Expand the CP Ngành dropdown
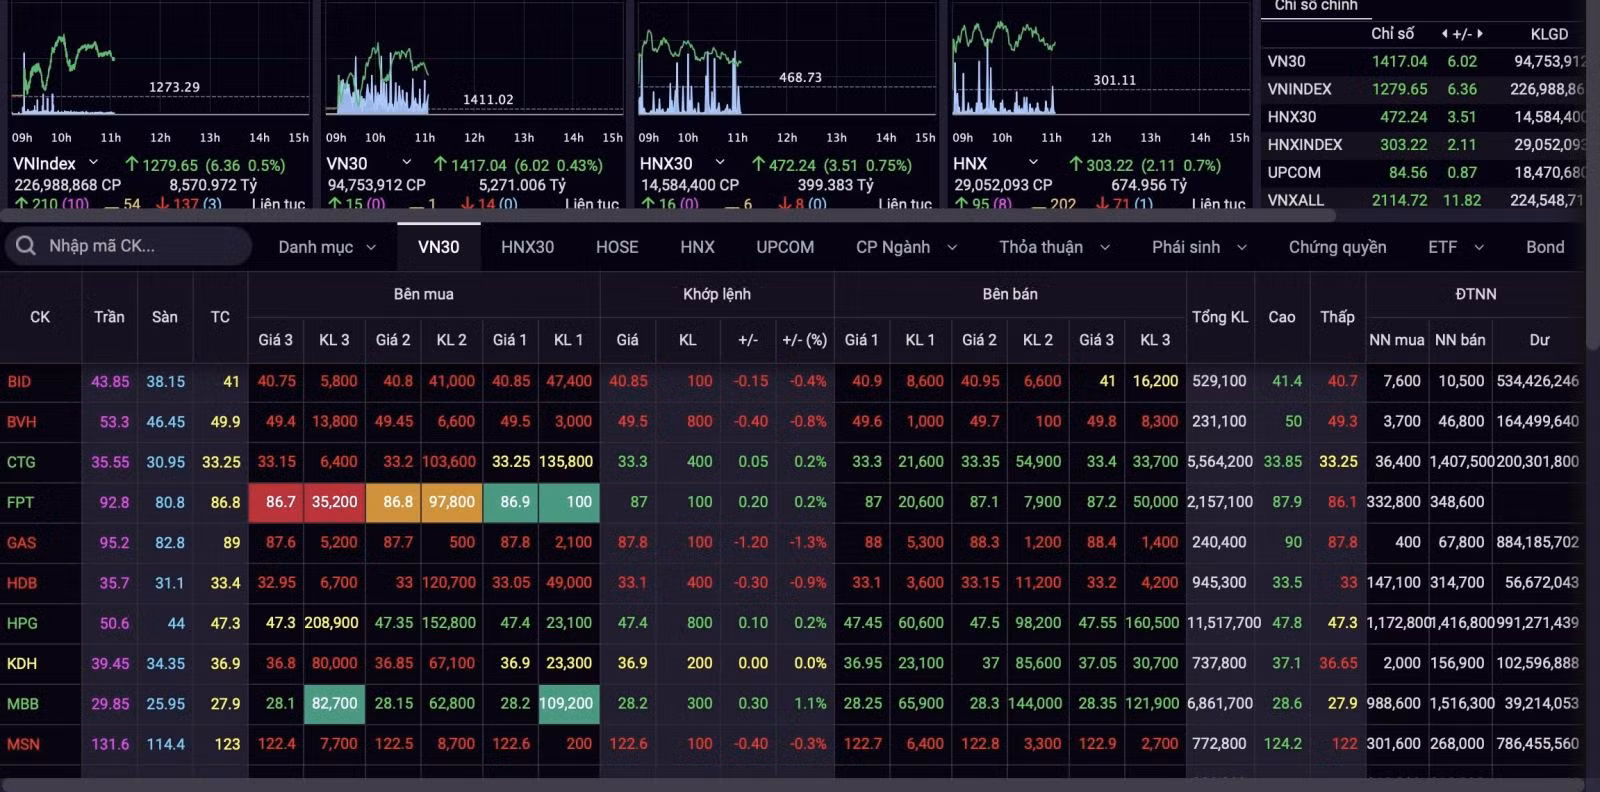Screen dimensions: 1600x792 (x=906, y=247)
